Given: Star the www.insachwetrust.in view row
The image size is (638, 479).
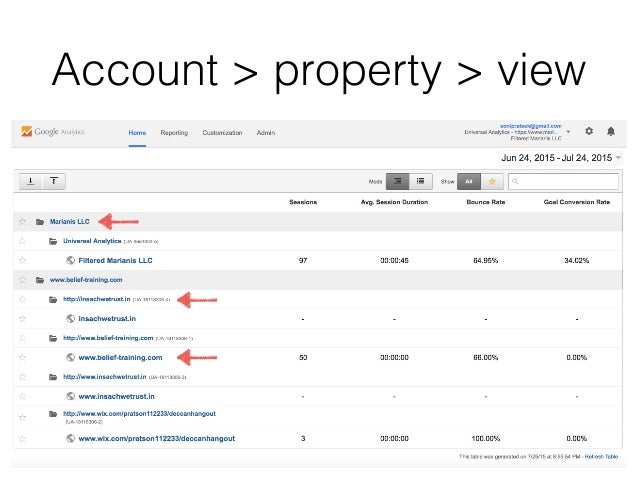Looking at the screenshot, I should pyautogui.click(x=22, y=396).
